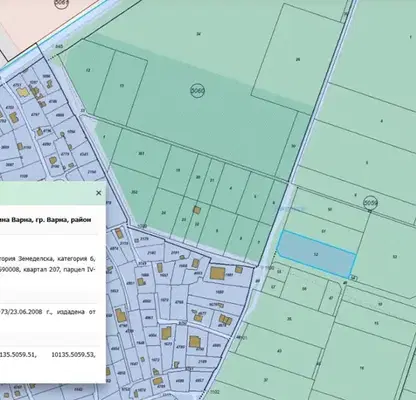Select urban parcel 2180

point(151,253)
